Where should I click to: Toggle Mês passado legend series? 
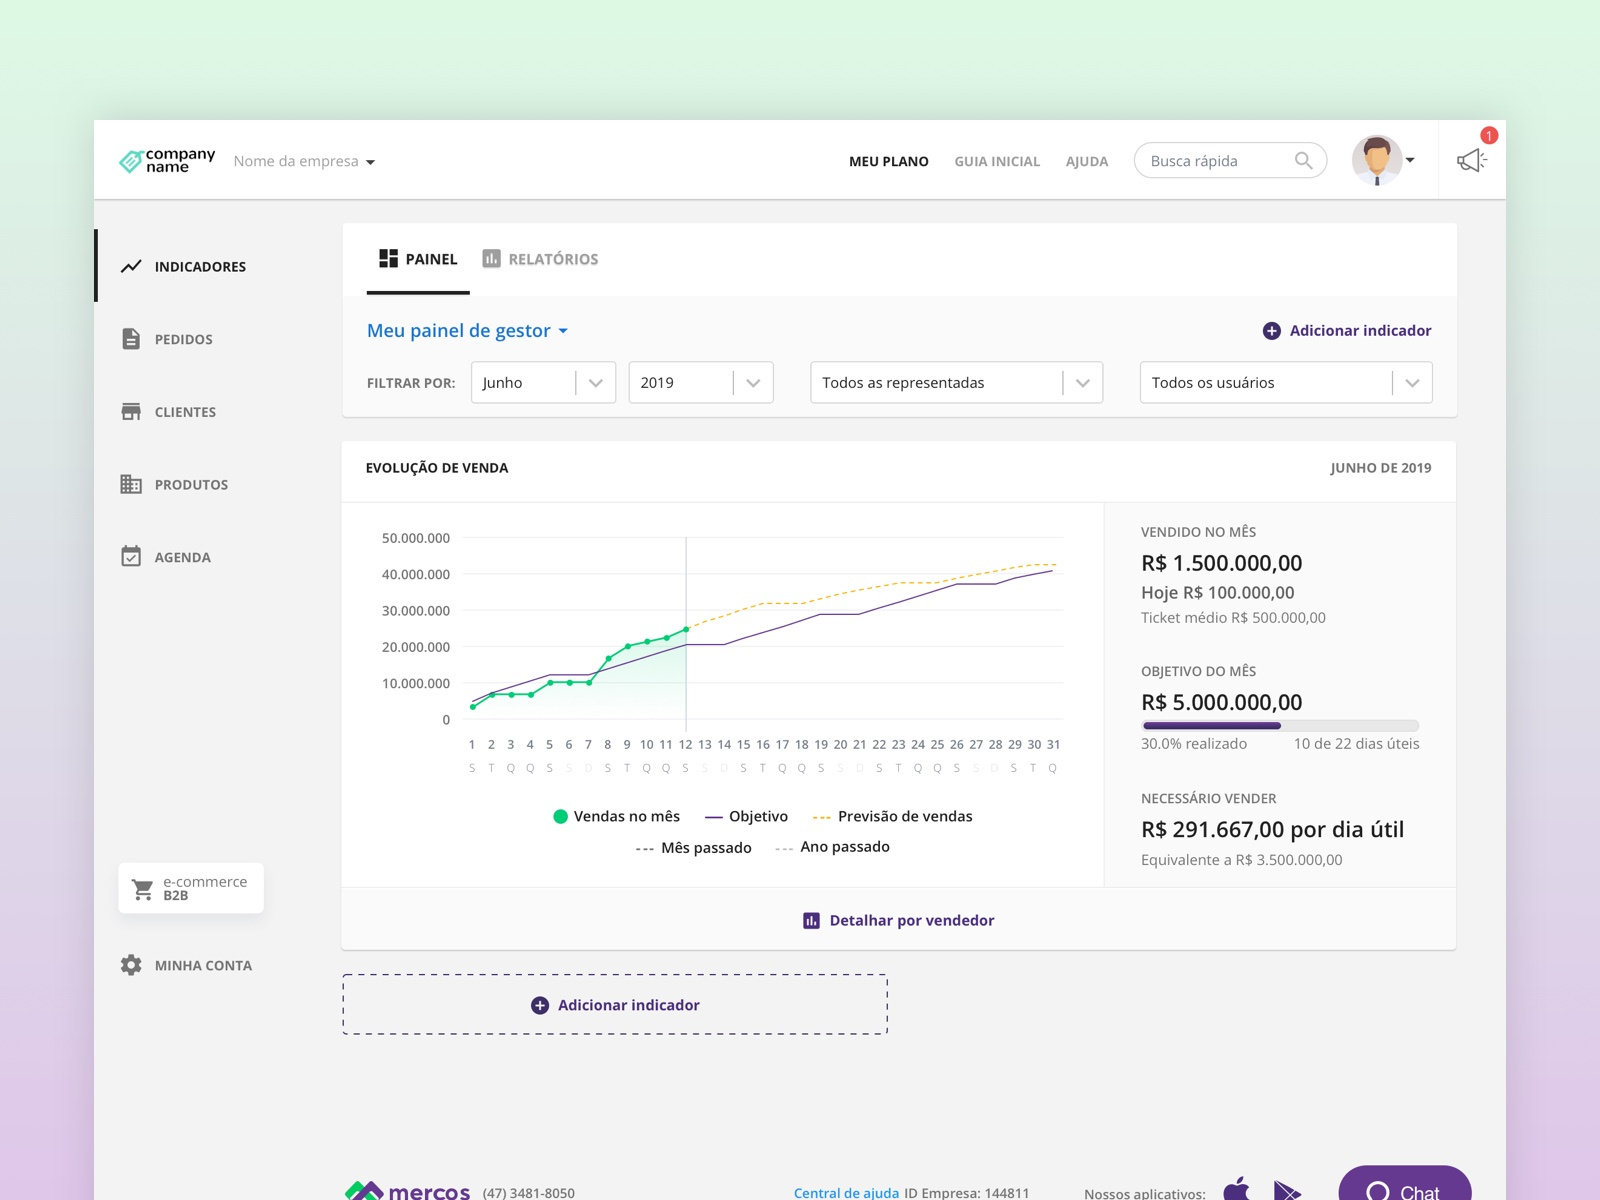(x=694, y=848)
